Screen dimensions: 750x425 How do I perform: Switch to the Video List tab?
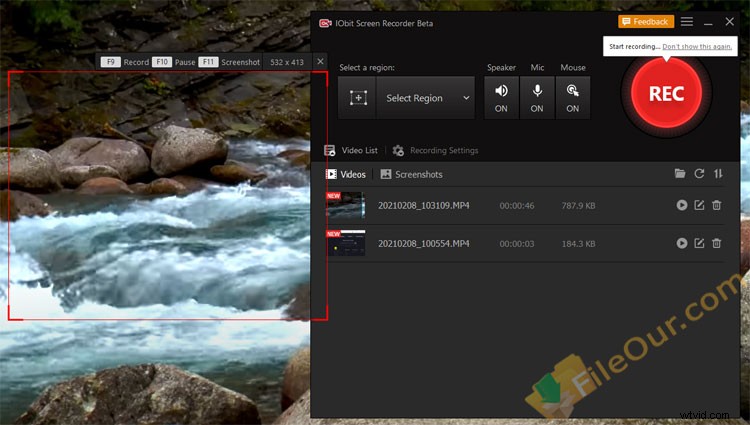pyautogui.click(x=351, y=151)
